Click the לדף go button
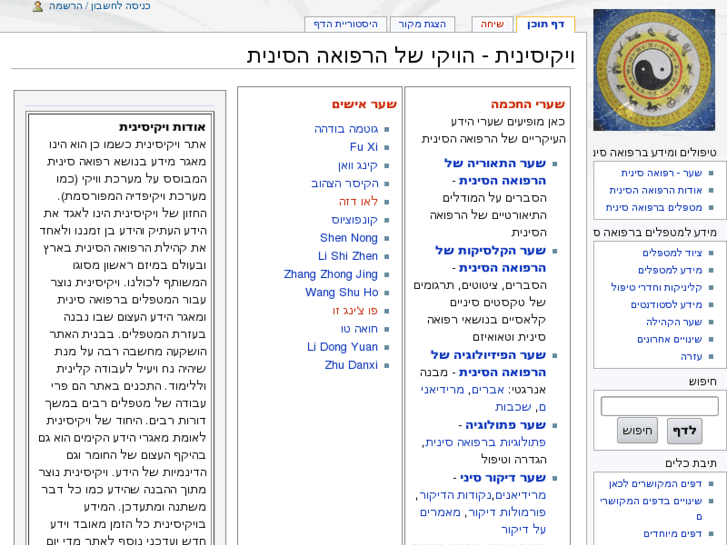727x545 pixels. click(684, 430)
